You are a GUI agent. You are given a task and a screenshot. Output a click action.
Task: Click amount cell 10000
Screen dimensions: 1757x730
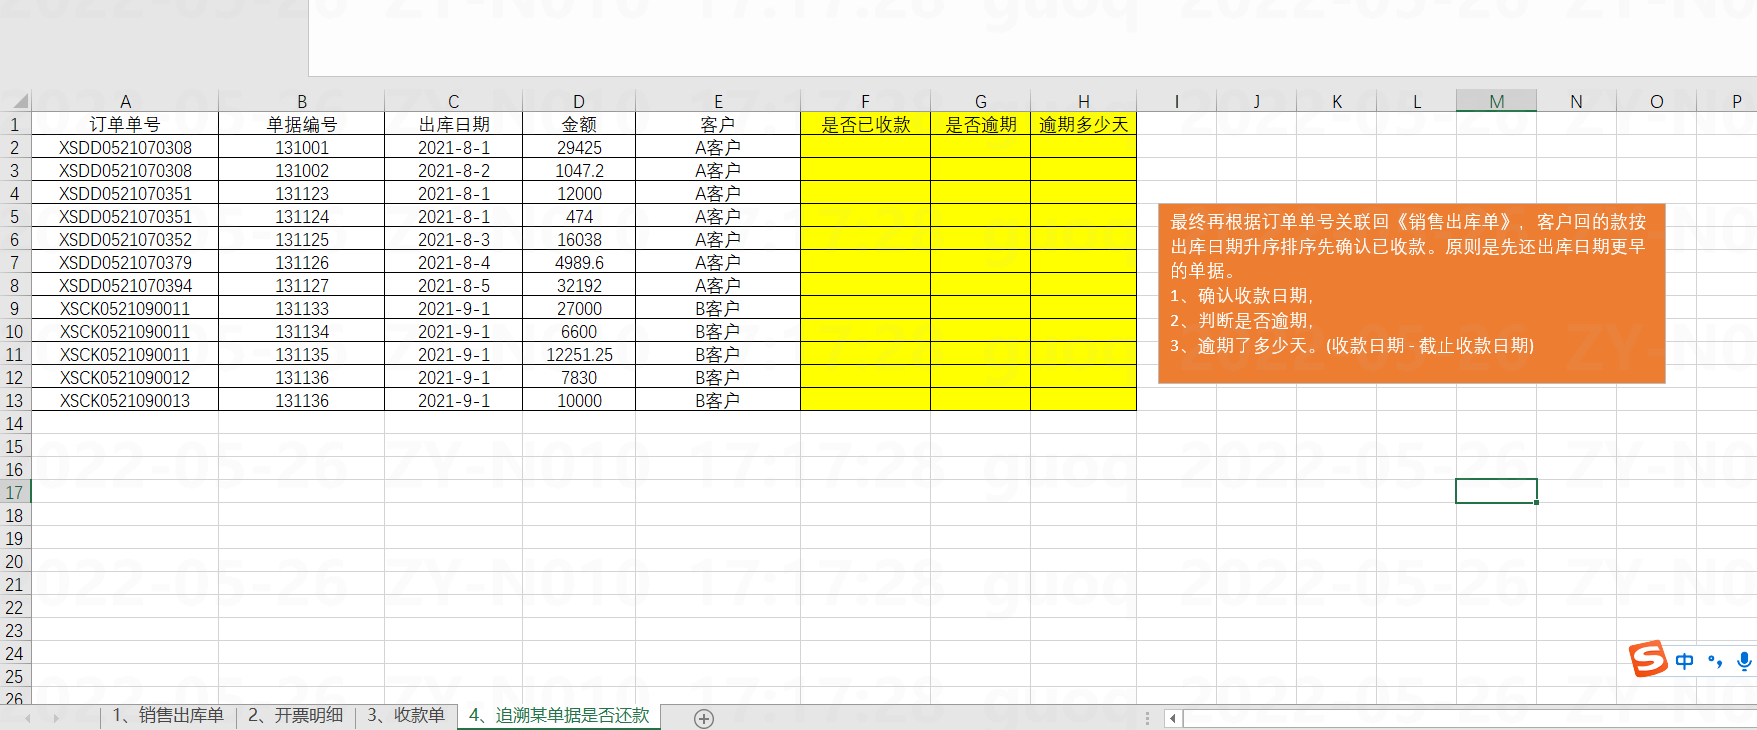tap(579, 400)
